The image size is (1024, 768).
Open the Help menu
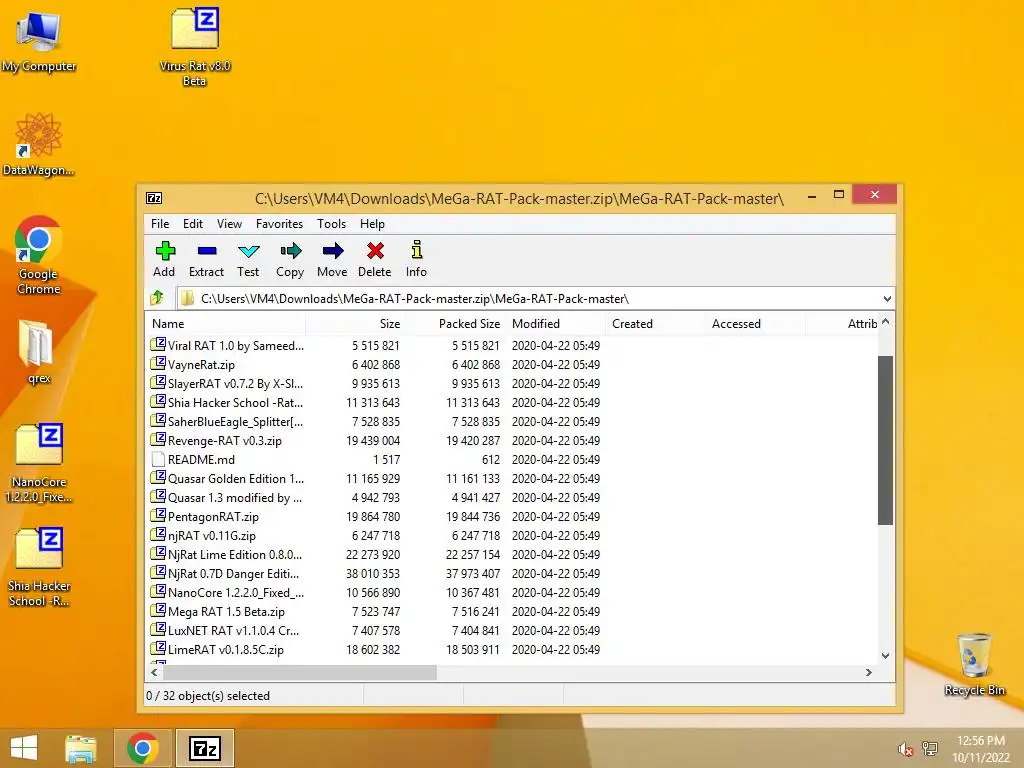[x=372, y=223]
